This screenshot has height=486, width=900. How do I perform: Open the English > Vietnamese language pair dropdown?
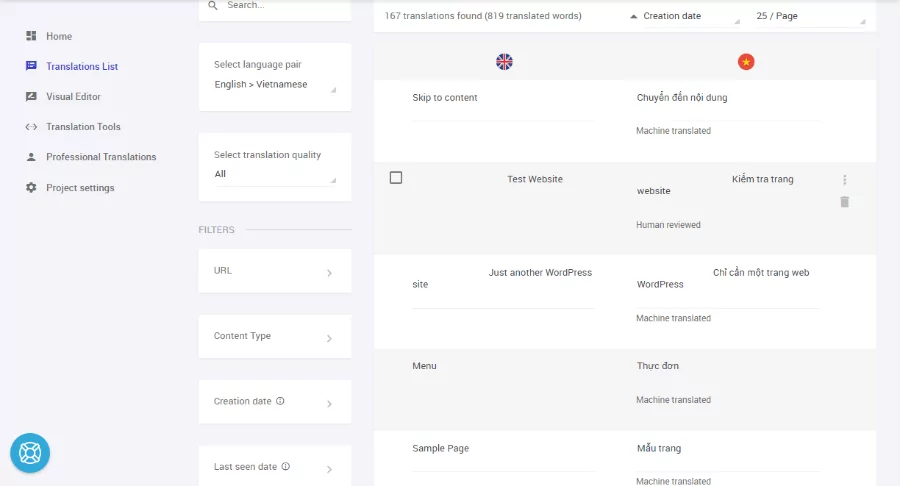(275, 84)
